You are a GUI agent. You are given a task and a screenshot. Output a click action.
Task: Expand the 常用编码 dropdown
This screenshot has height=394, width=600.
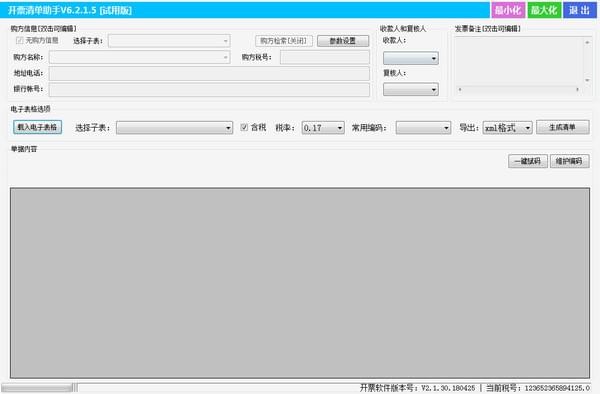[423, 128]
